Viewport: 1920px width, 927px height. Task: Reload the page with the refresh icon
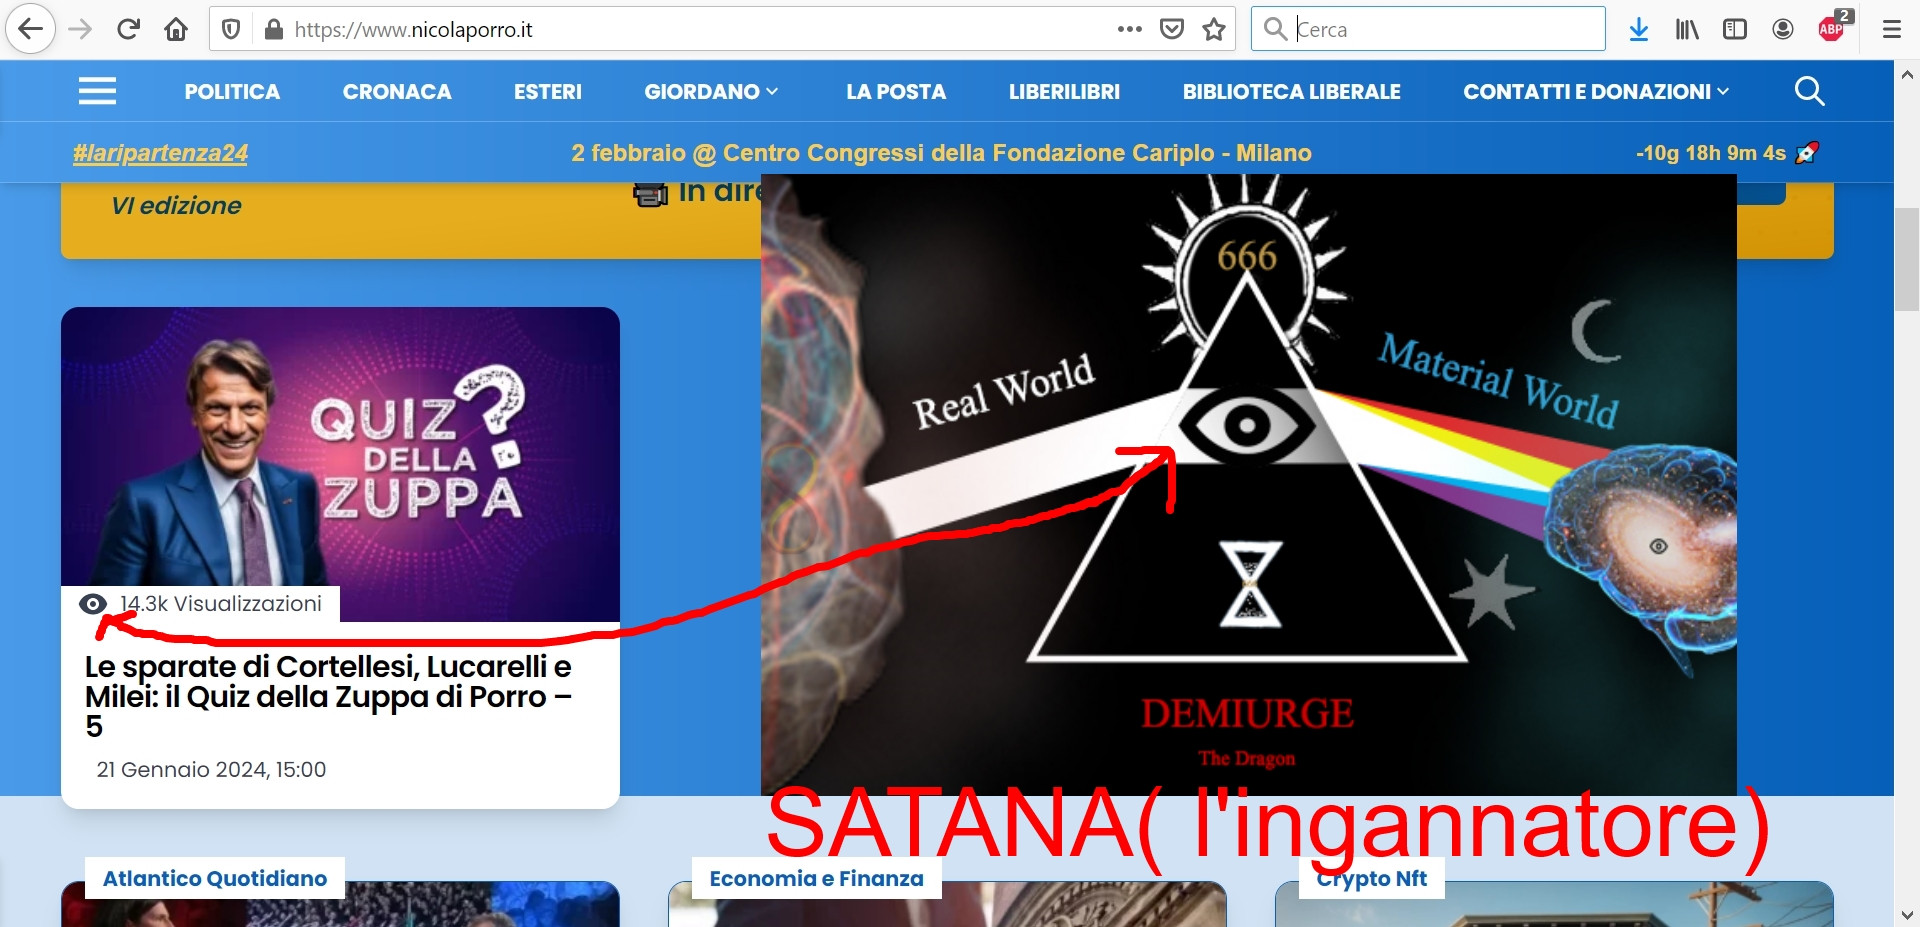tap(128, 29)
